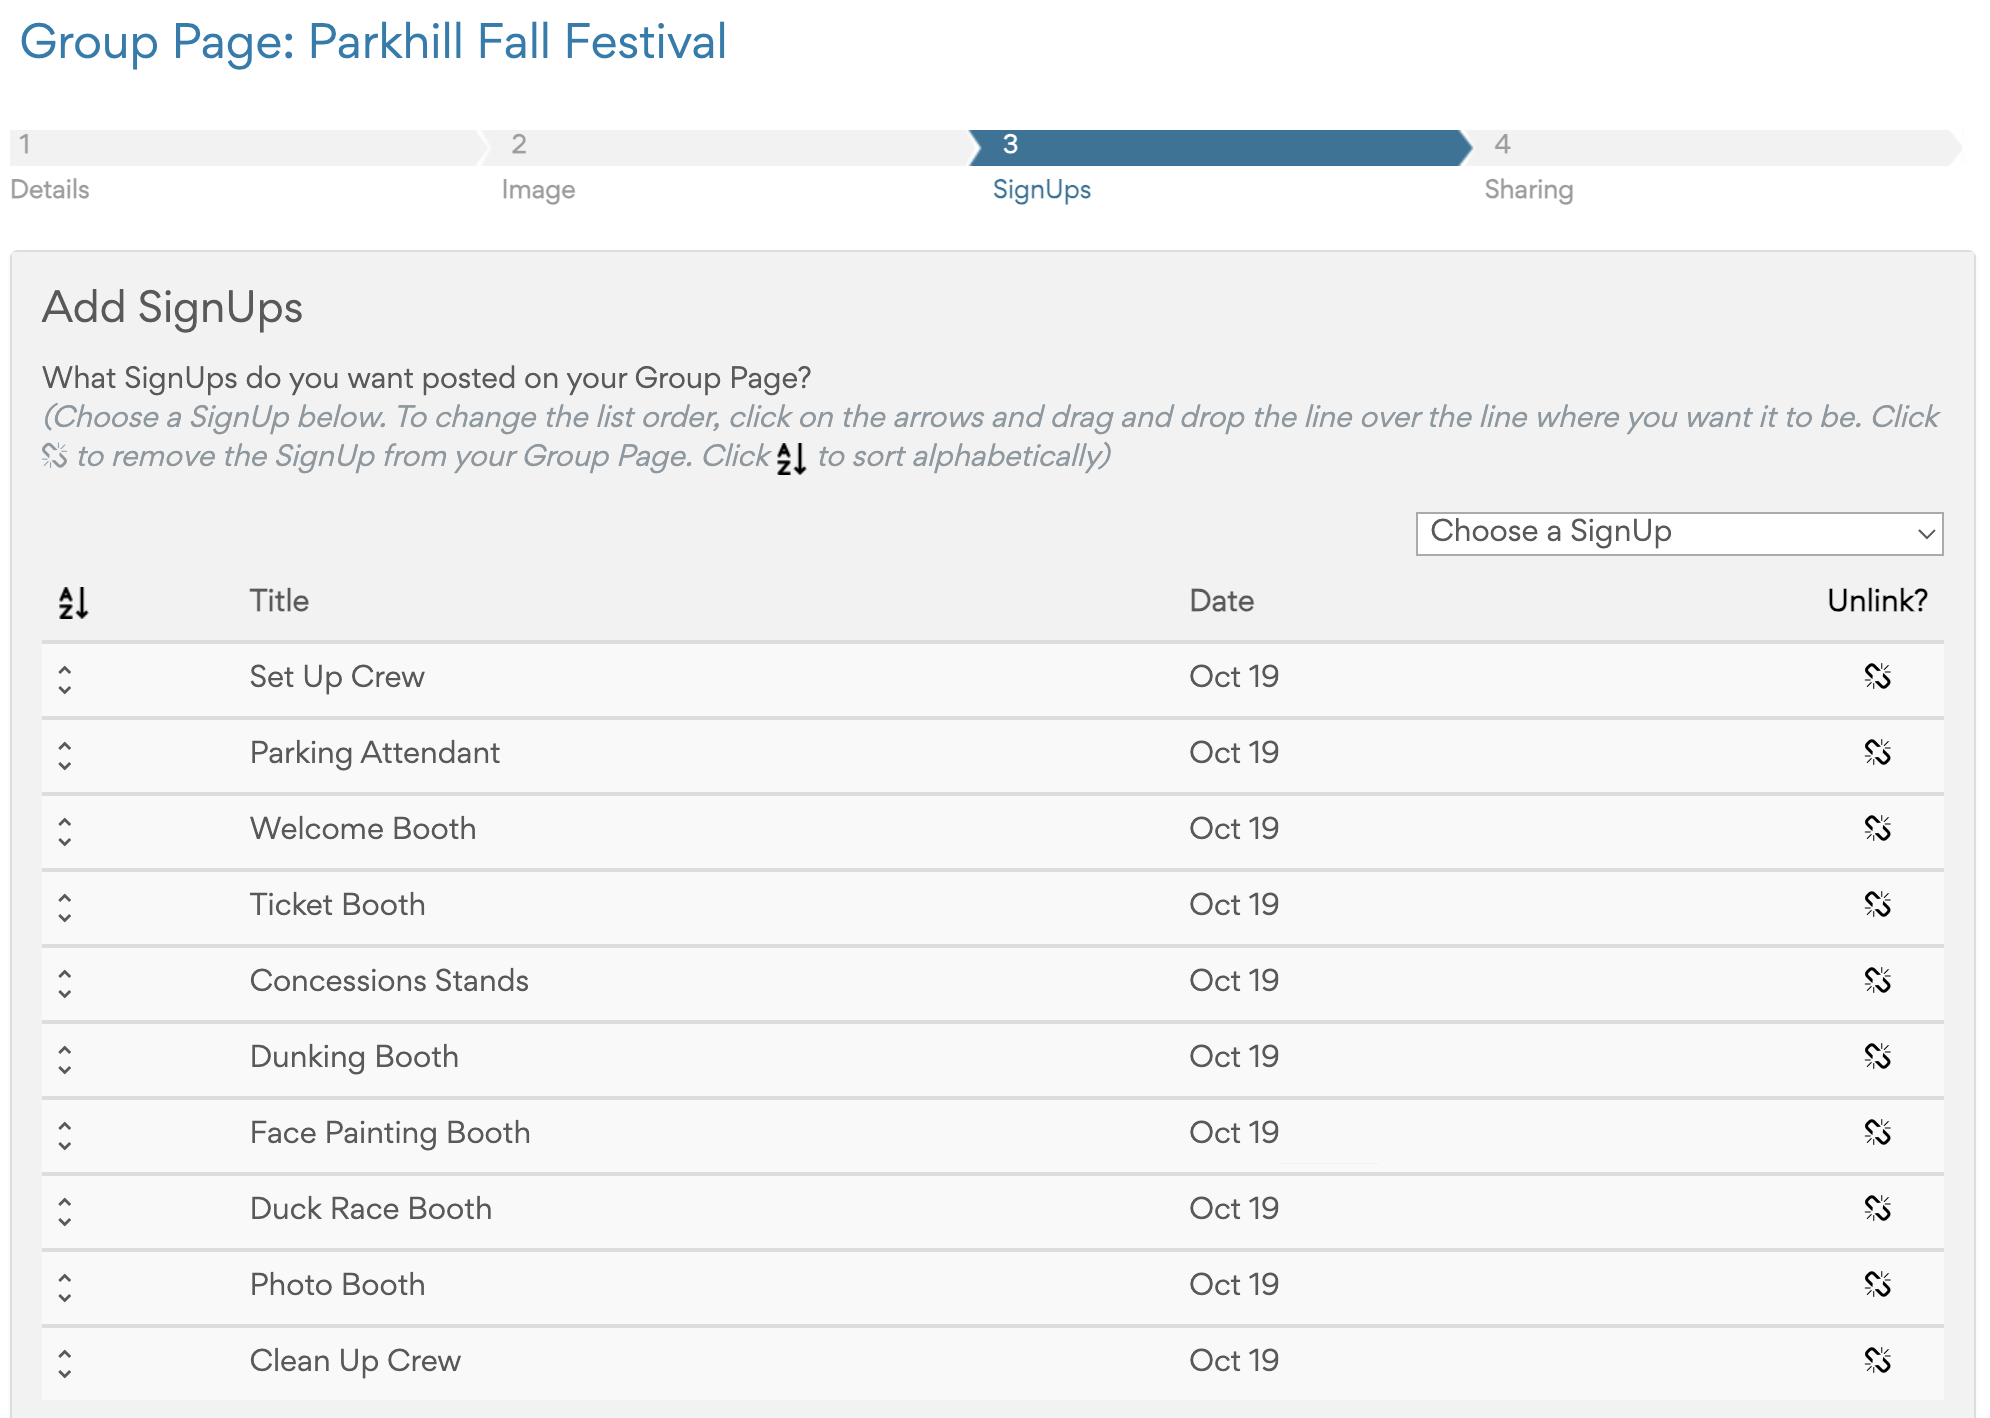Unlink the Face Painting Booth SignUp
Screen dimensions: 1990x1418
(1877, 1133)
